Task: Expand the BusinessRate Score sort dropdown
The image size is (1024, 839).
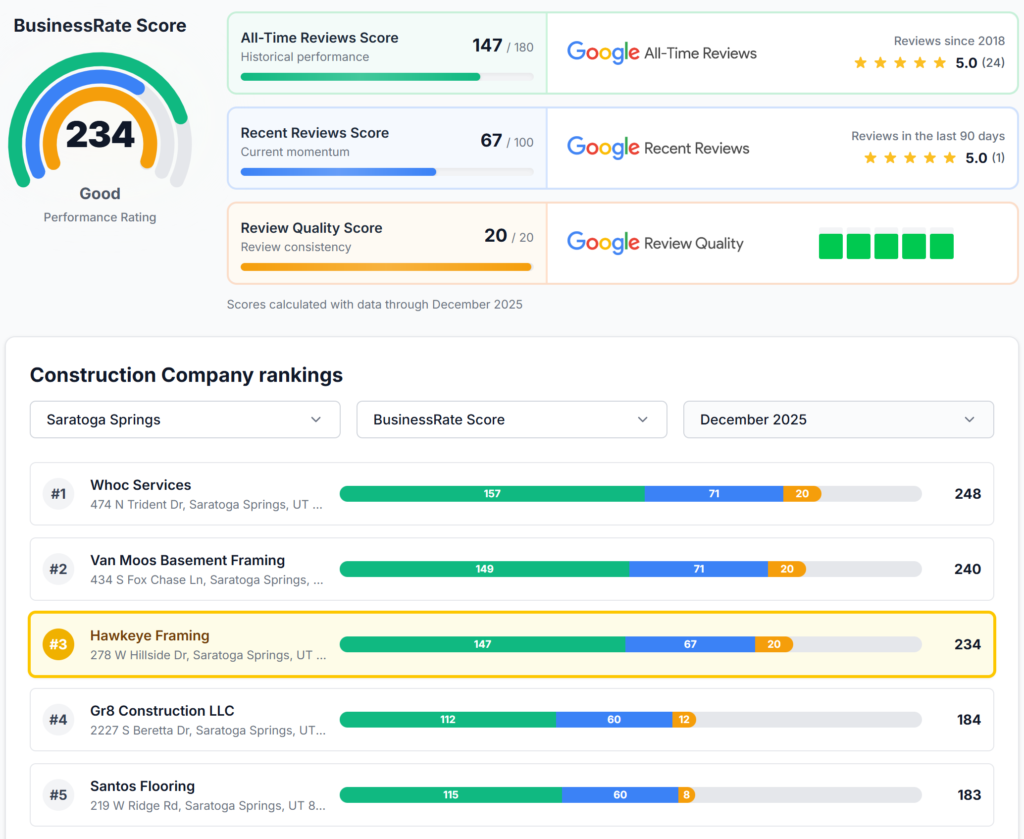Action: click(x=511, y=420)
